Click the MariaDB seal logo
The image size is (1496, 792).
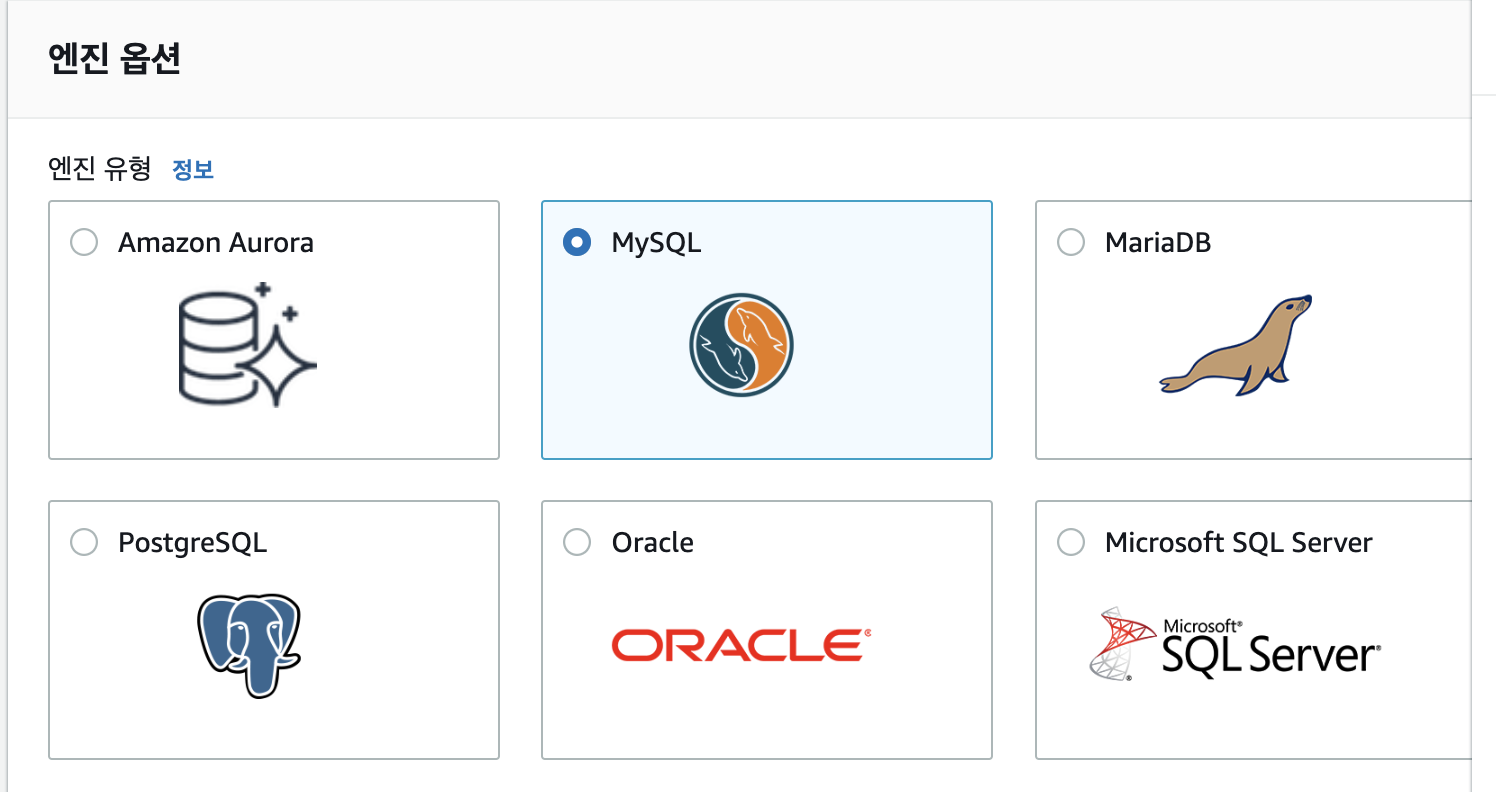click(1236, 345)
